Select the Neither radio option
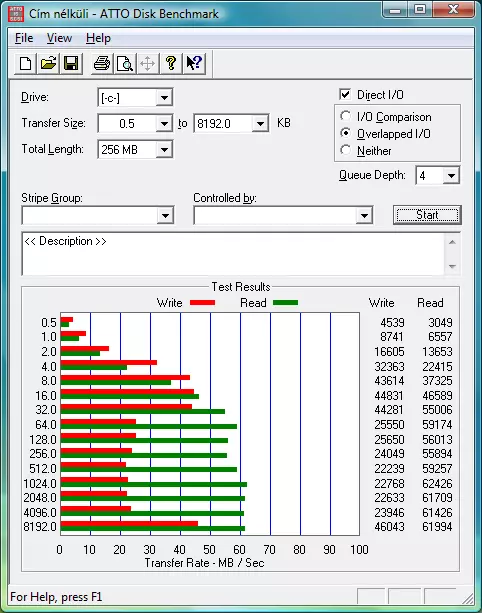This screenshot has width=482, height=613. pos(346,150)
